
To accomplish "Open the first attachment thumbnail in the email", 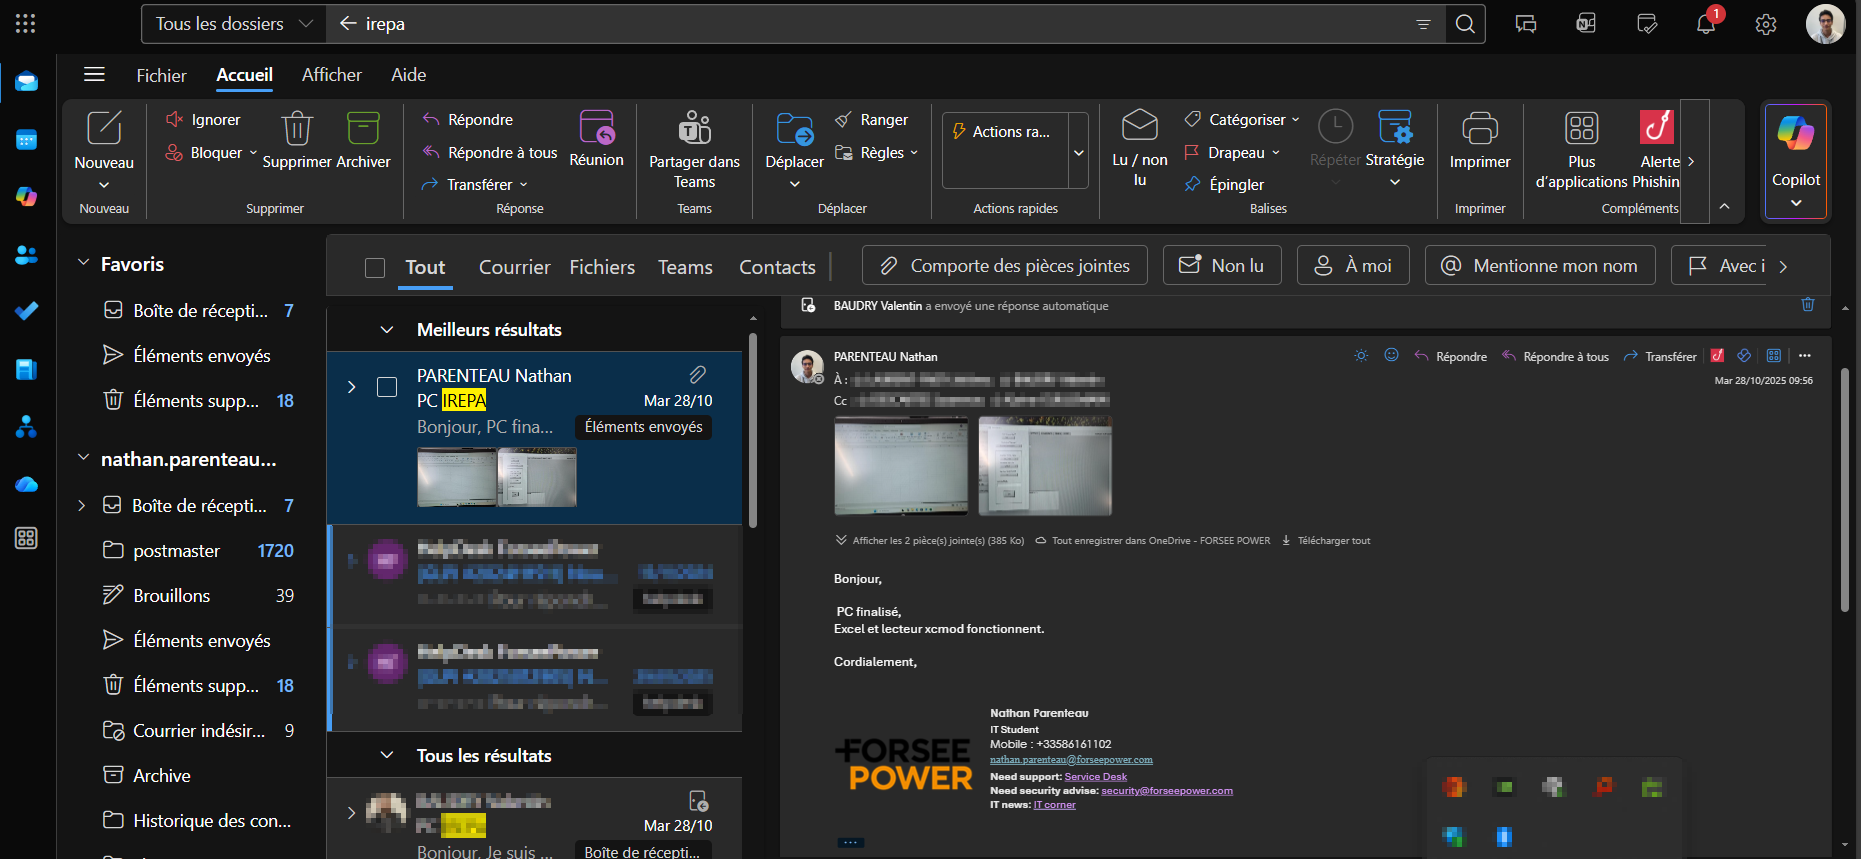I will coord(901,466).
